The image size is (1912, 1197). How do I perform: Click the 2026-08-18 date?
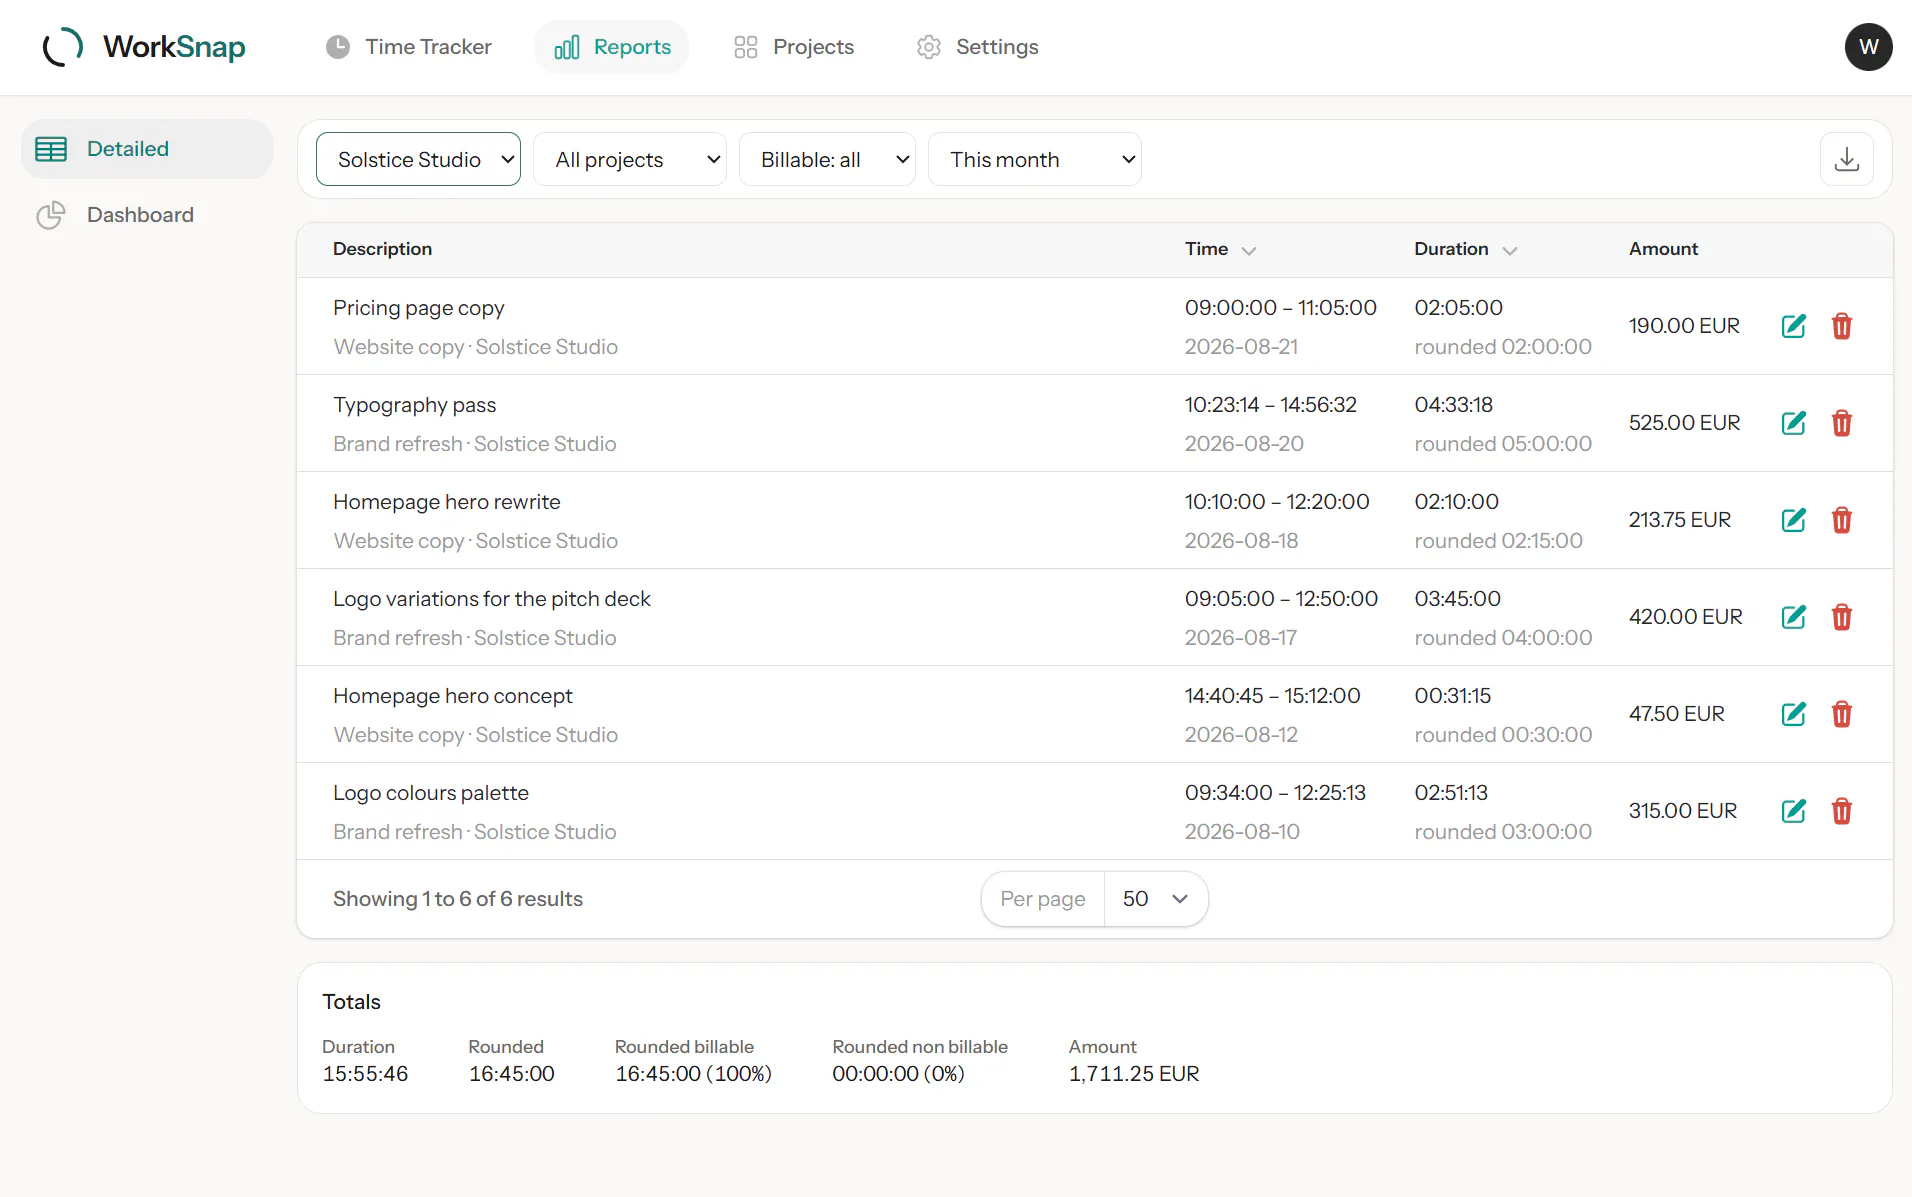[x=1241, y=541]
